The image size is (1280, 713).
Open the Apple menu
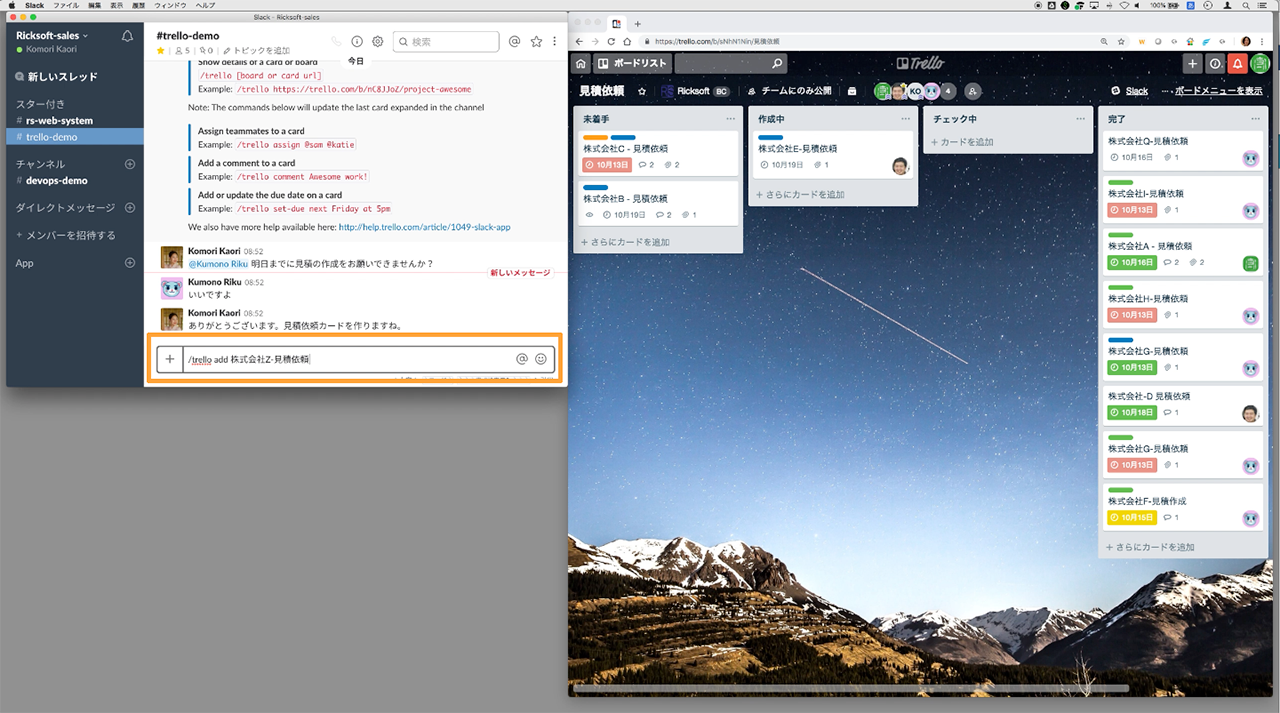[13, 5]
